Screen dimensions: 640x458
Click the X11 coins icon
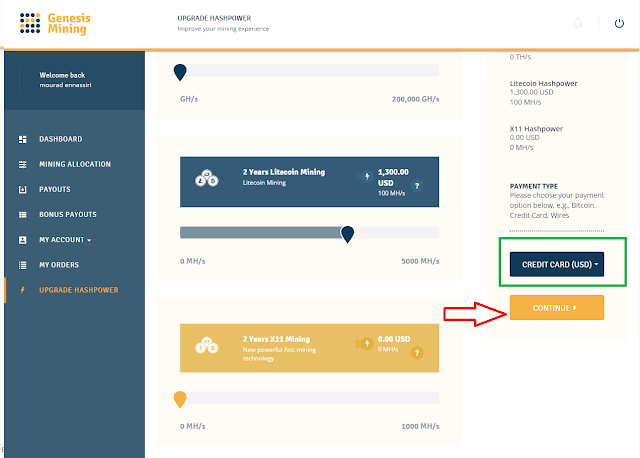[x=207, y=345]
